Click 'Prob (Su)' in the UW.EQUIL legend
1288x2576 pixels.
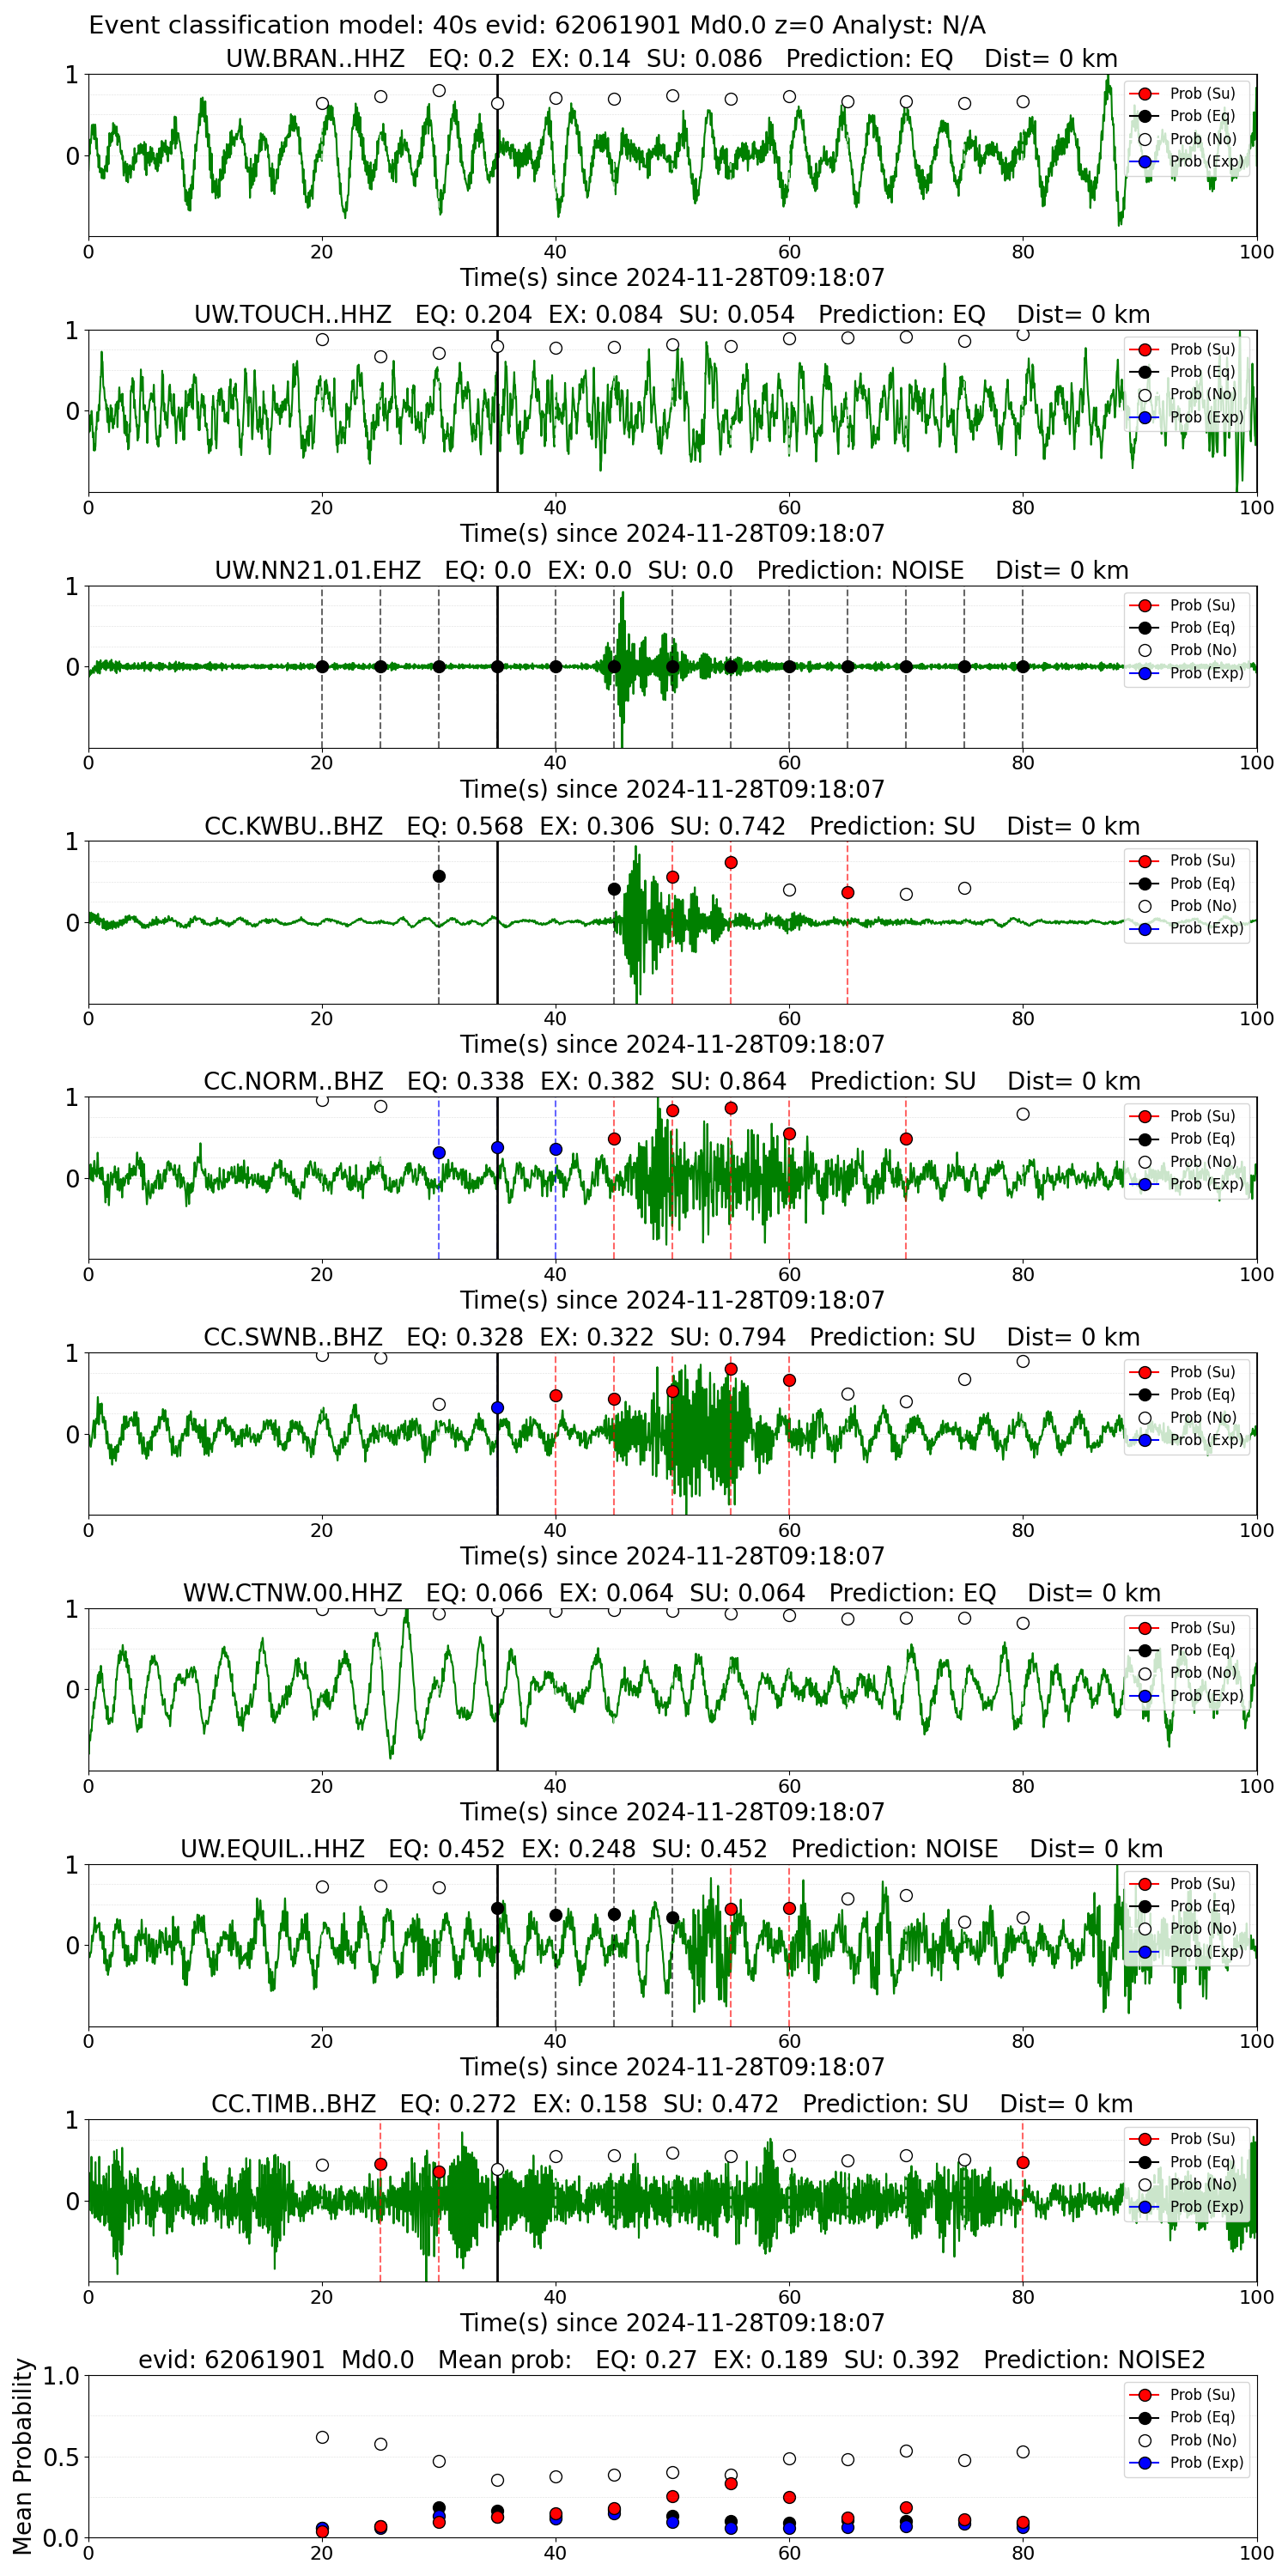coord(1202,1883)
